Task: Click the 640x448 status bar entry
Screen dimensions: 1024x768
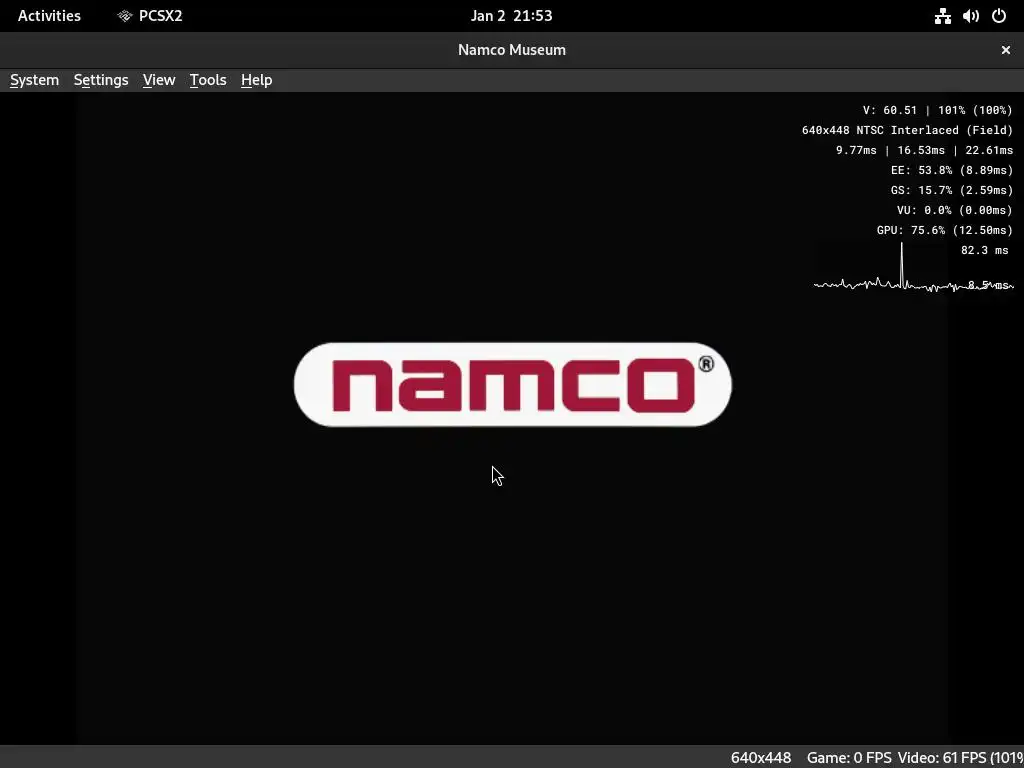Action: [x=761, y=758]
